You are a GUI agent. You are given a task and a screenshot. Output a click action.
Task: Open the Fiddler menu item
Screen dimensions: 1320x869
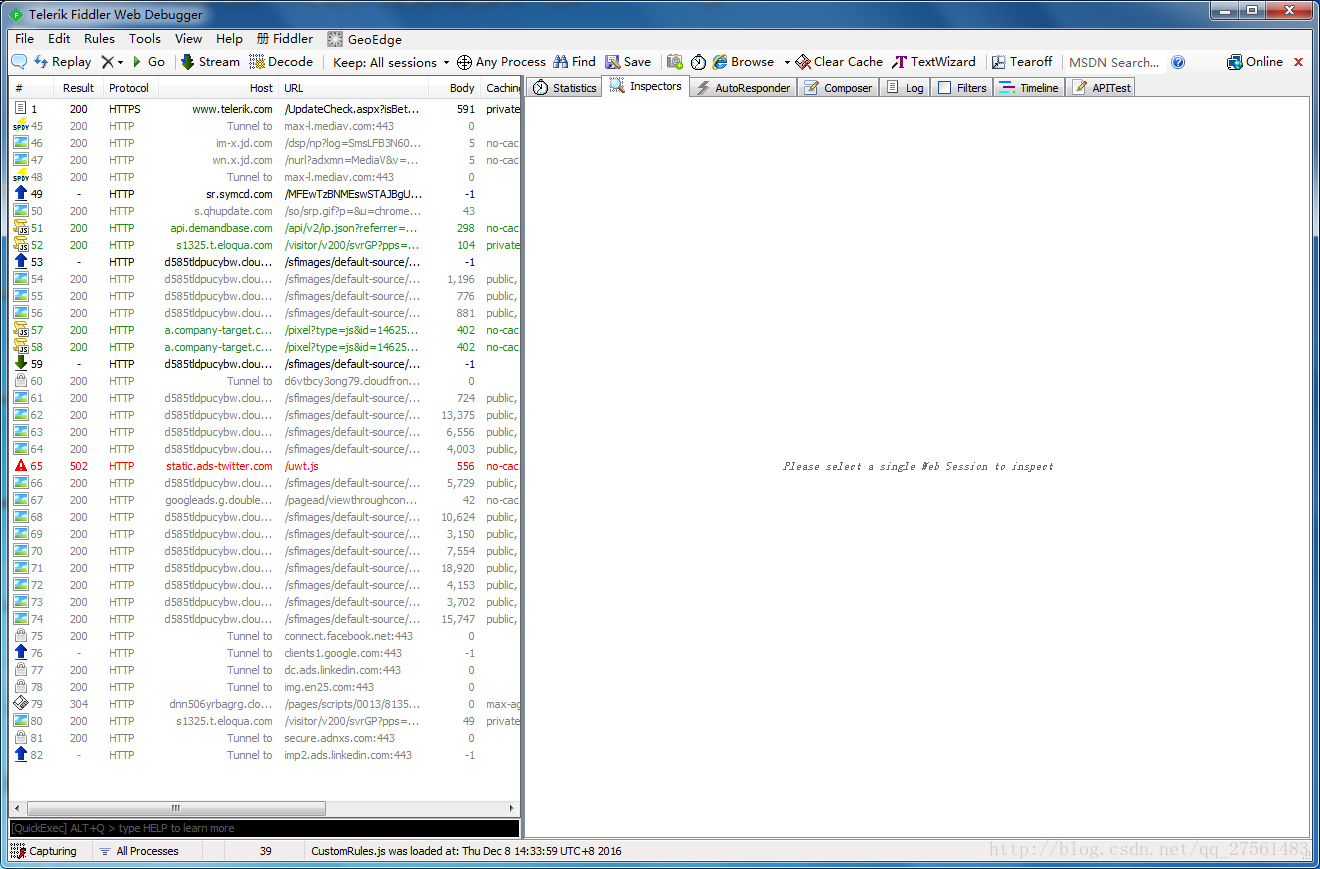[285, 39]
